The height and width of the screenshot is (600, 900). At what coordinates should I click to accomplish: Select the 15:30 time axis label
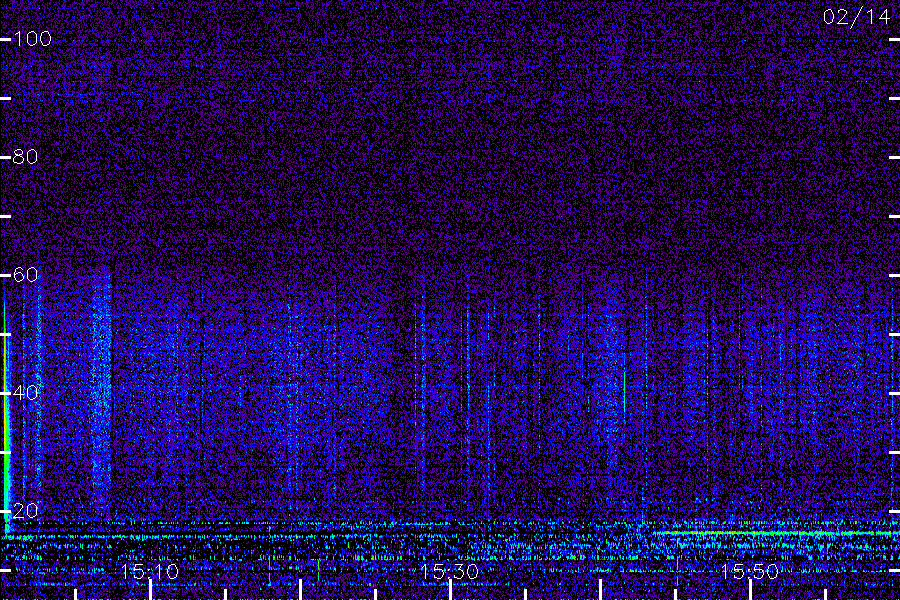click(x=450, y=572)
